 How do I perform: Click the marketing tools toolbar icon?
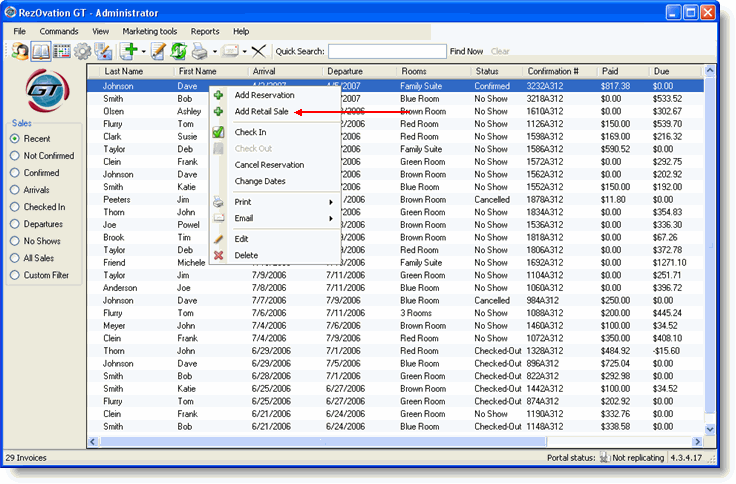click(103, 51)
